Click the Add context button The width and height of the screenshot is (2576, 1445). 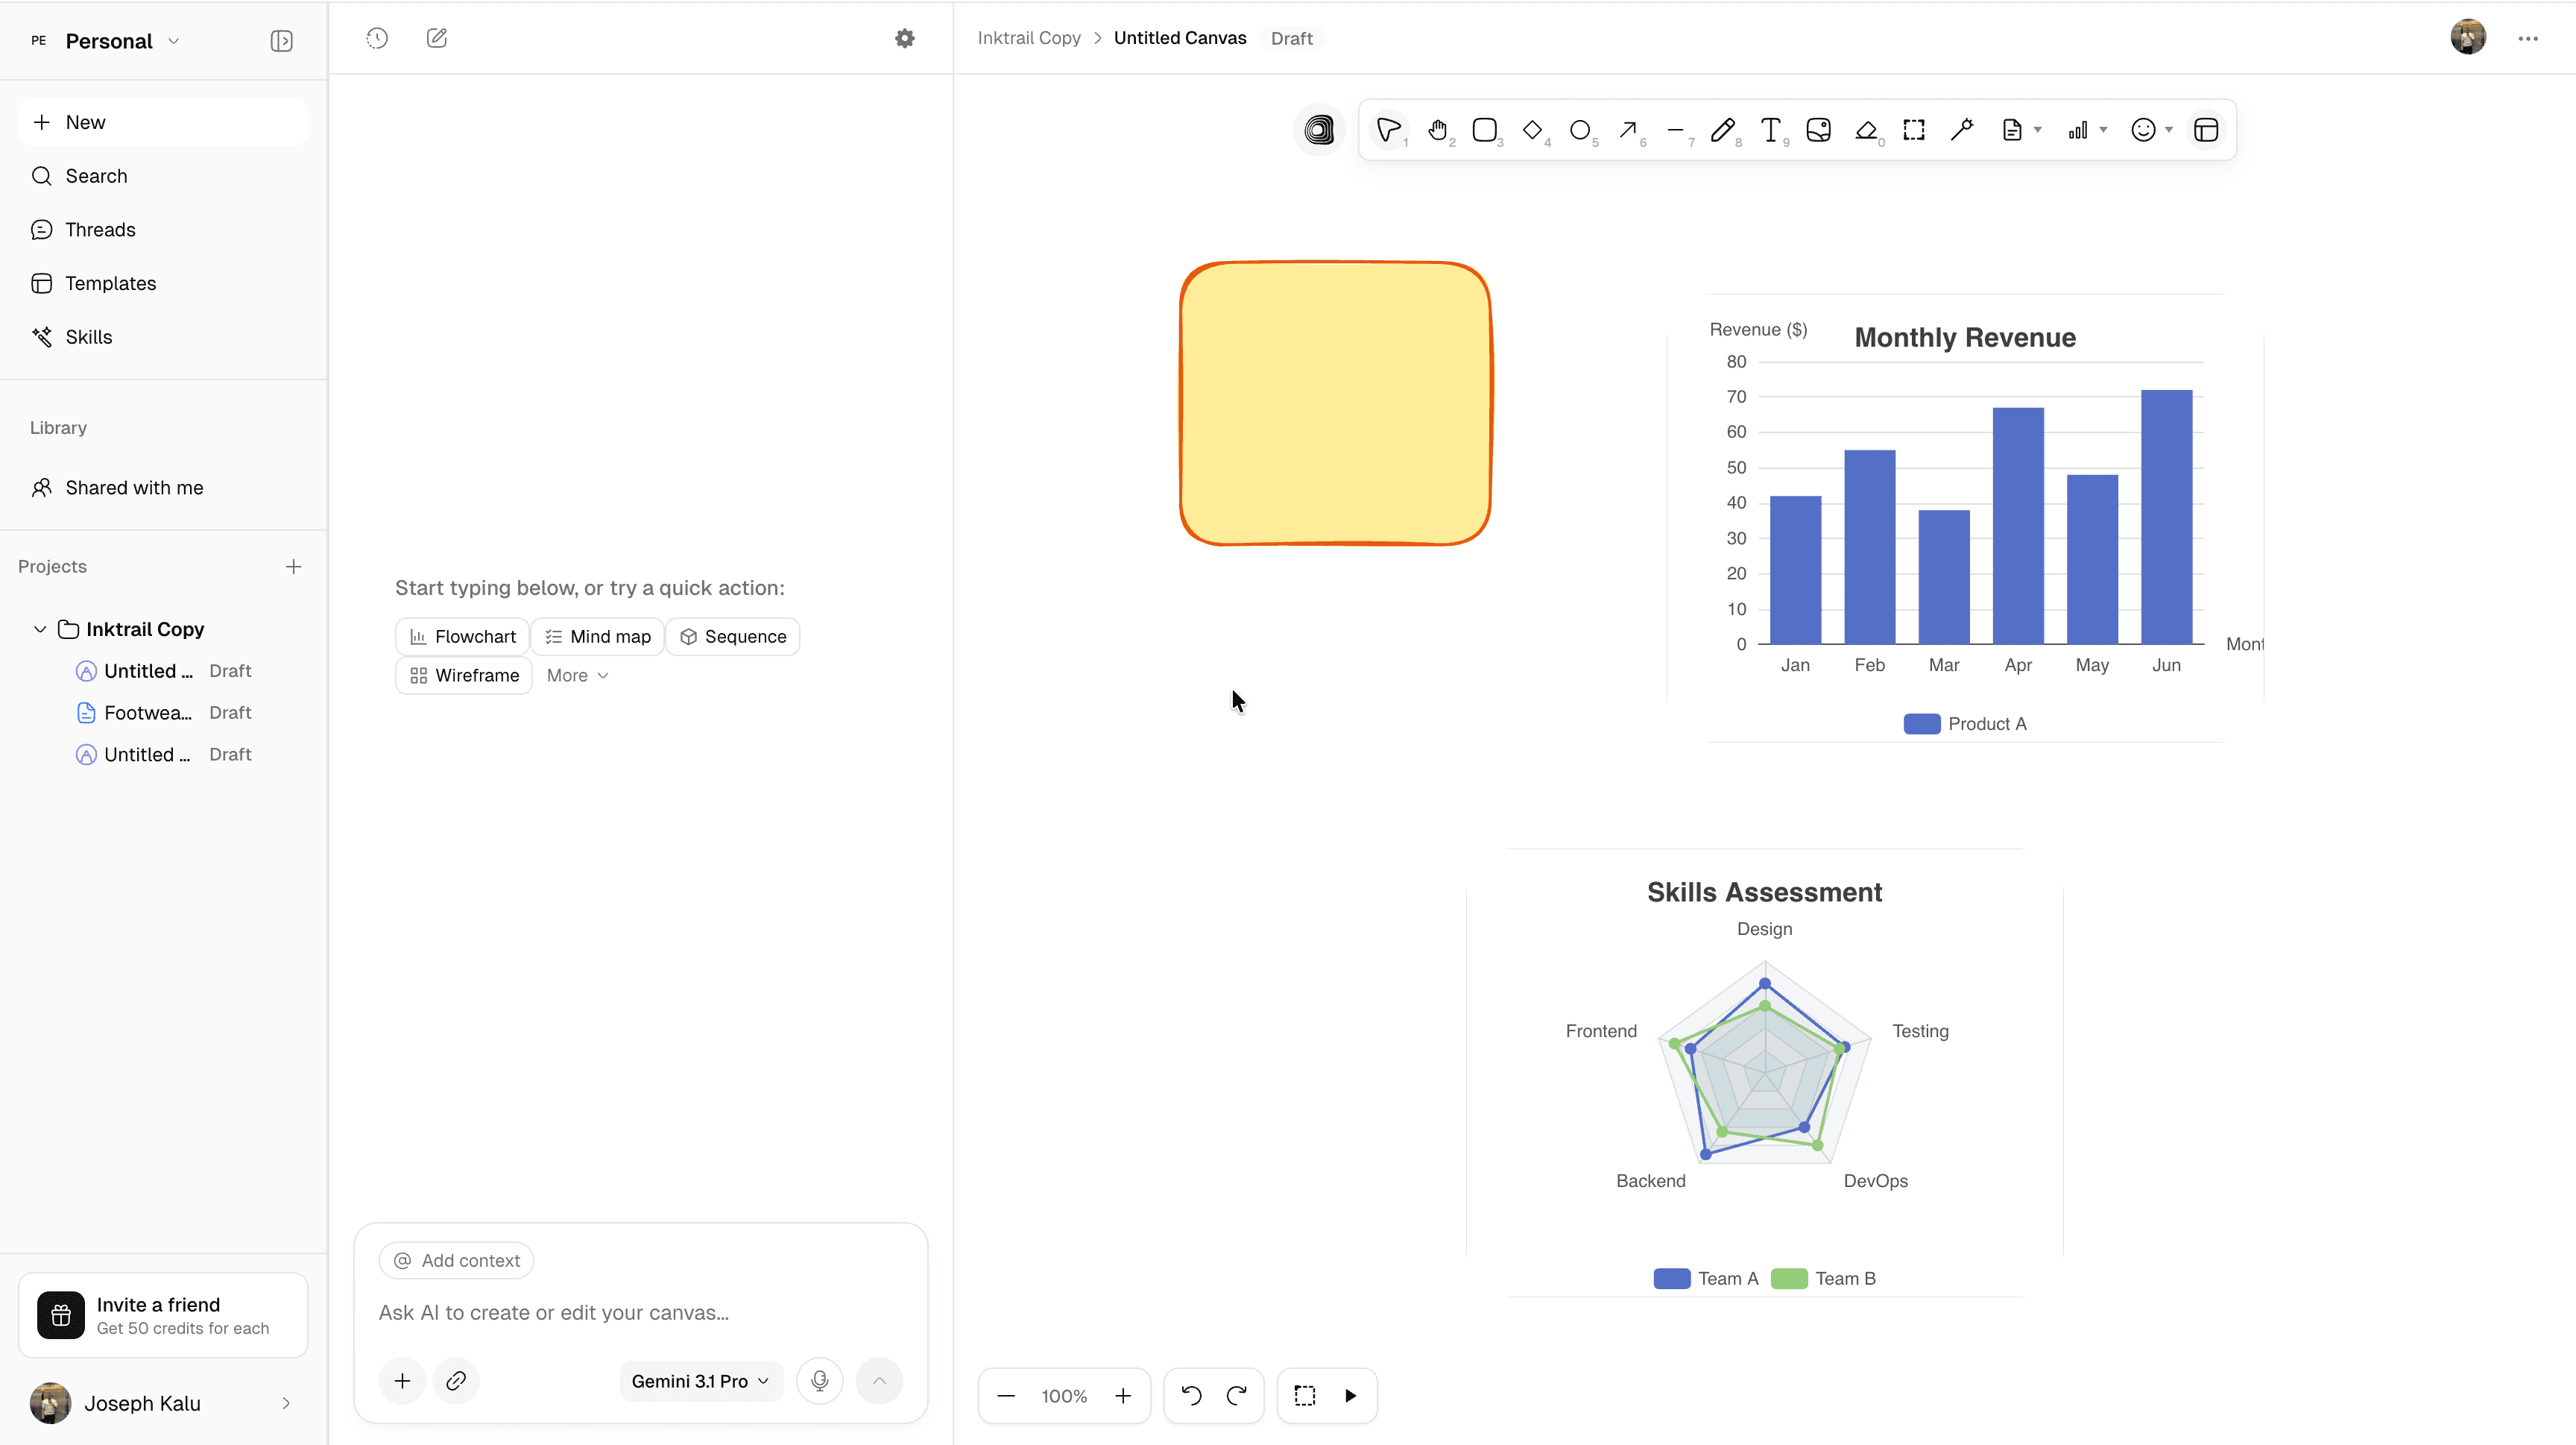456,1261
